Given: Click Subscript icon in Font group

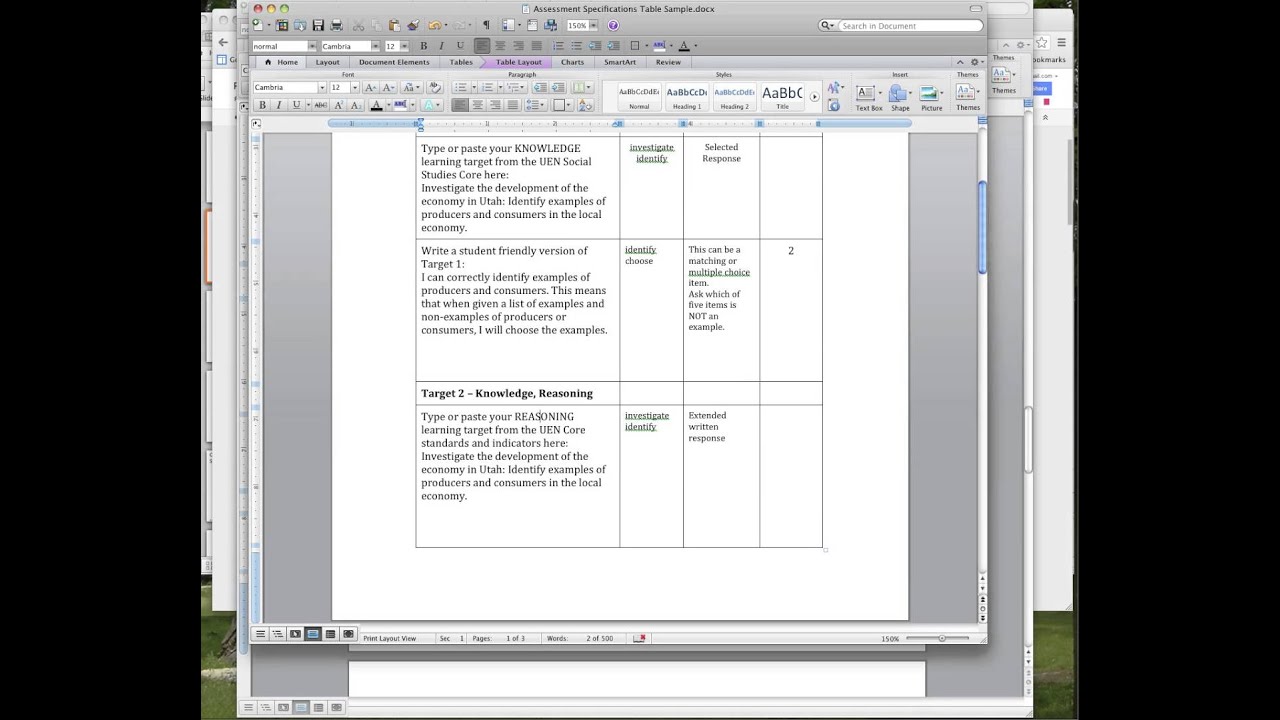Looking at the screenshot, I should click(x=355, y=105).
